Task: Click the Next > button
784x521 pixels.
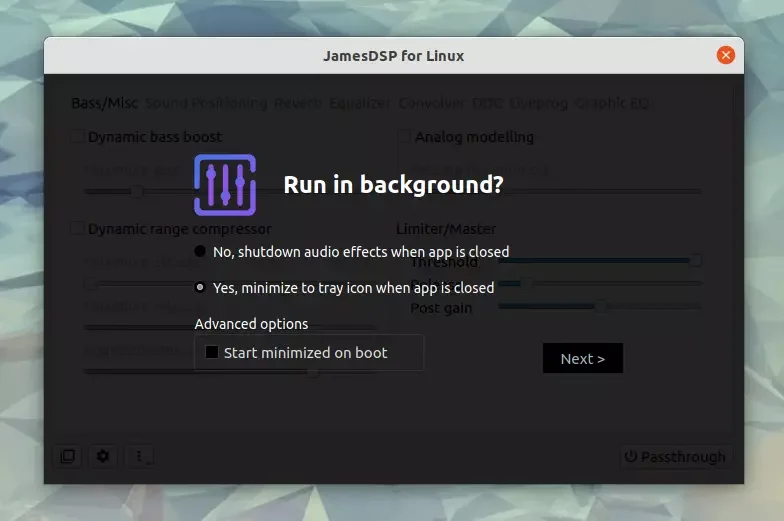Action: click(x=582, y=358)
